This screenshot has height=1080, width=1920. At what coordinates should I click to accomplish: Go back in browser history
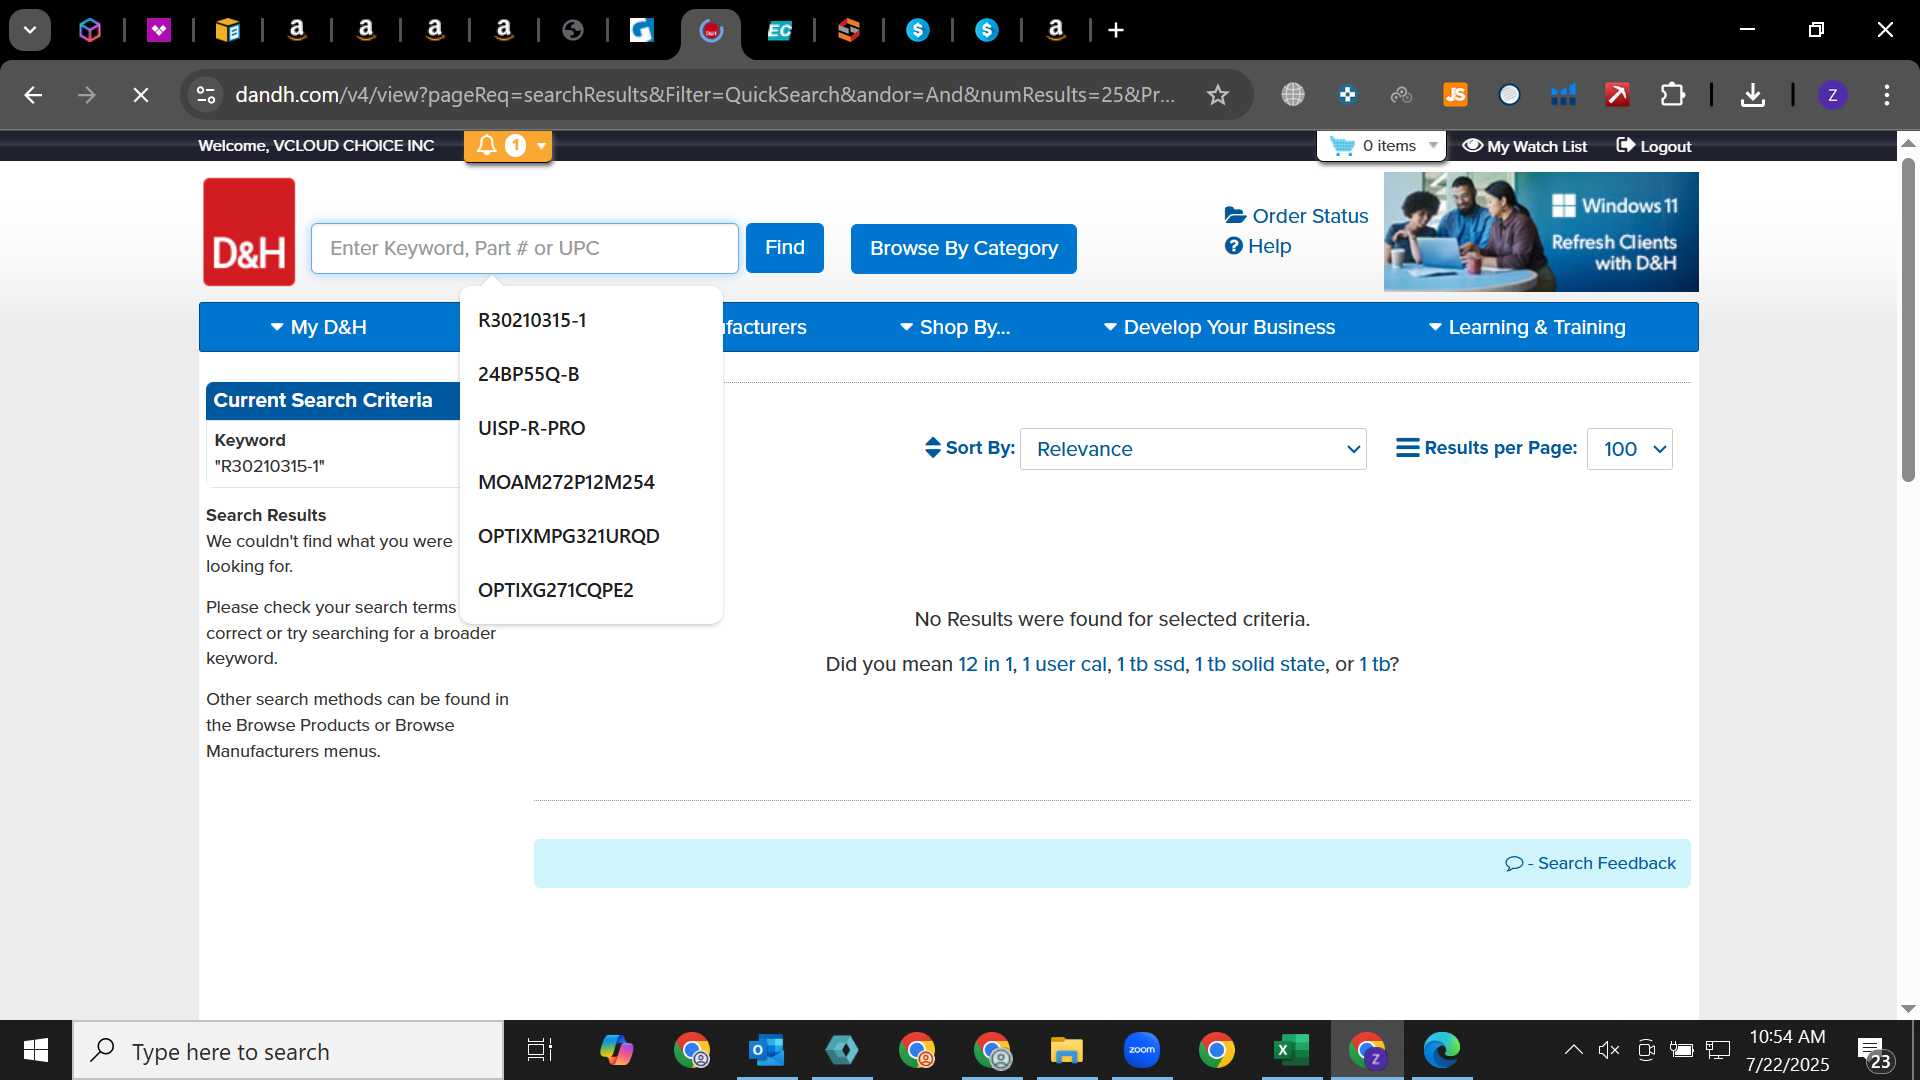click(x=33, y=95)
